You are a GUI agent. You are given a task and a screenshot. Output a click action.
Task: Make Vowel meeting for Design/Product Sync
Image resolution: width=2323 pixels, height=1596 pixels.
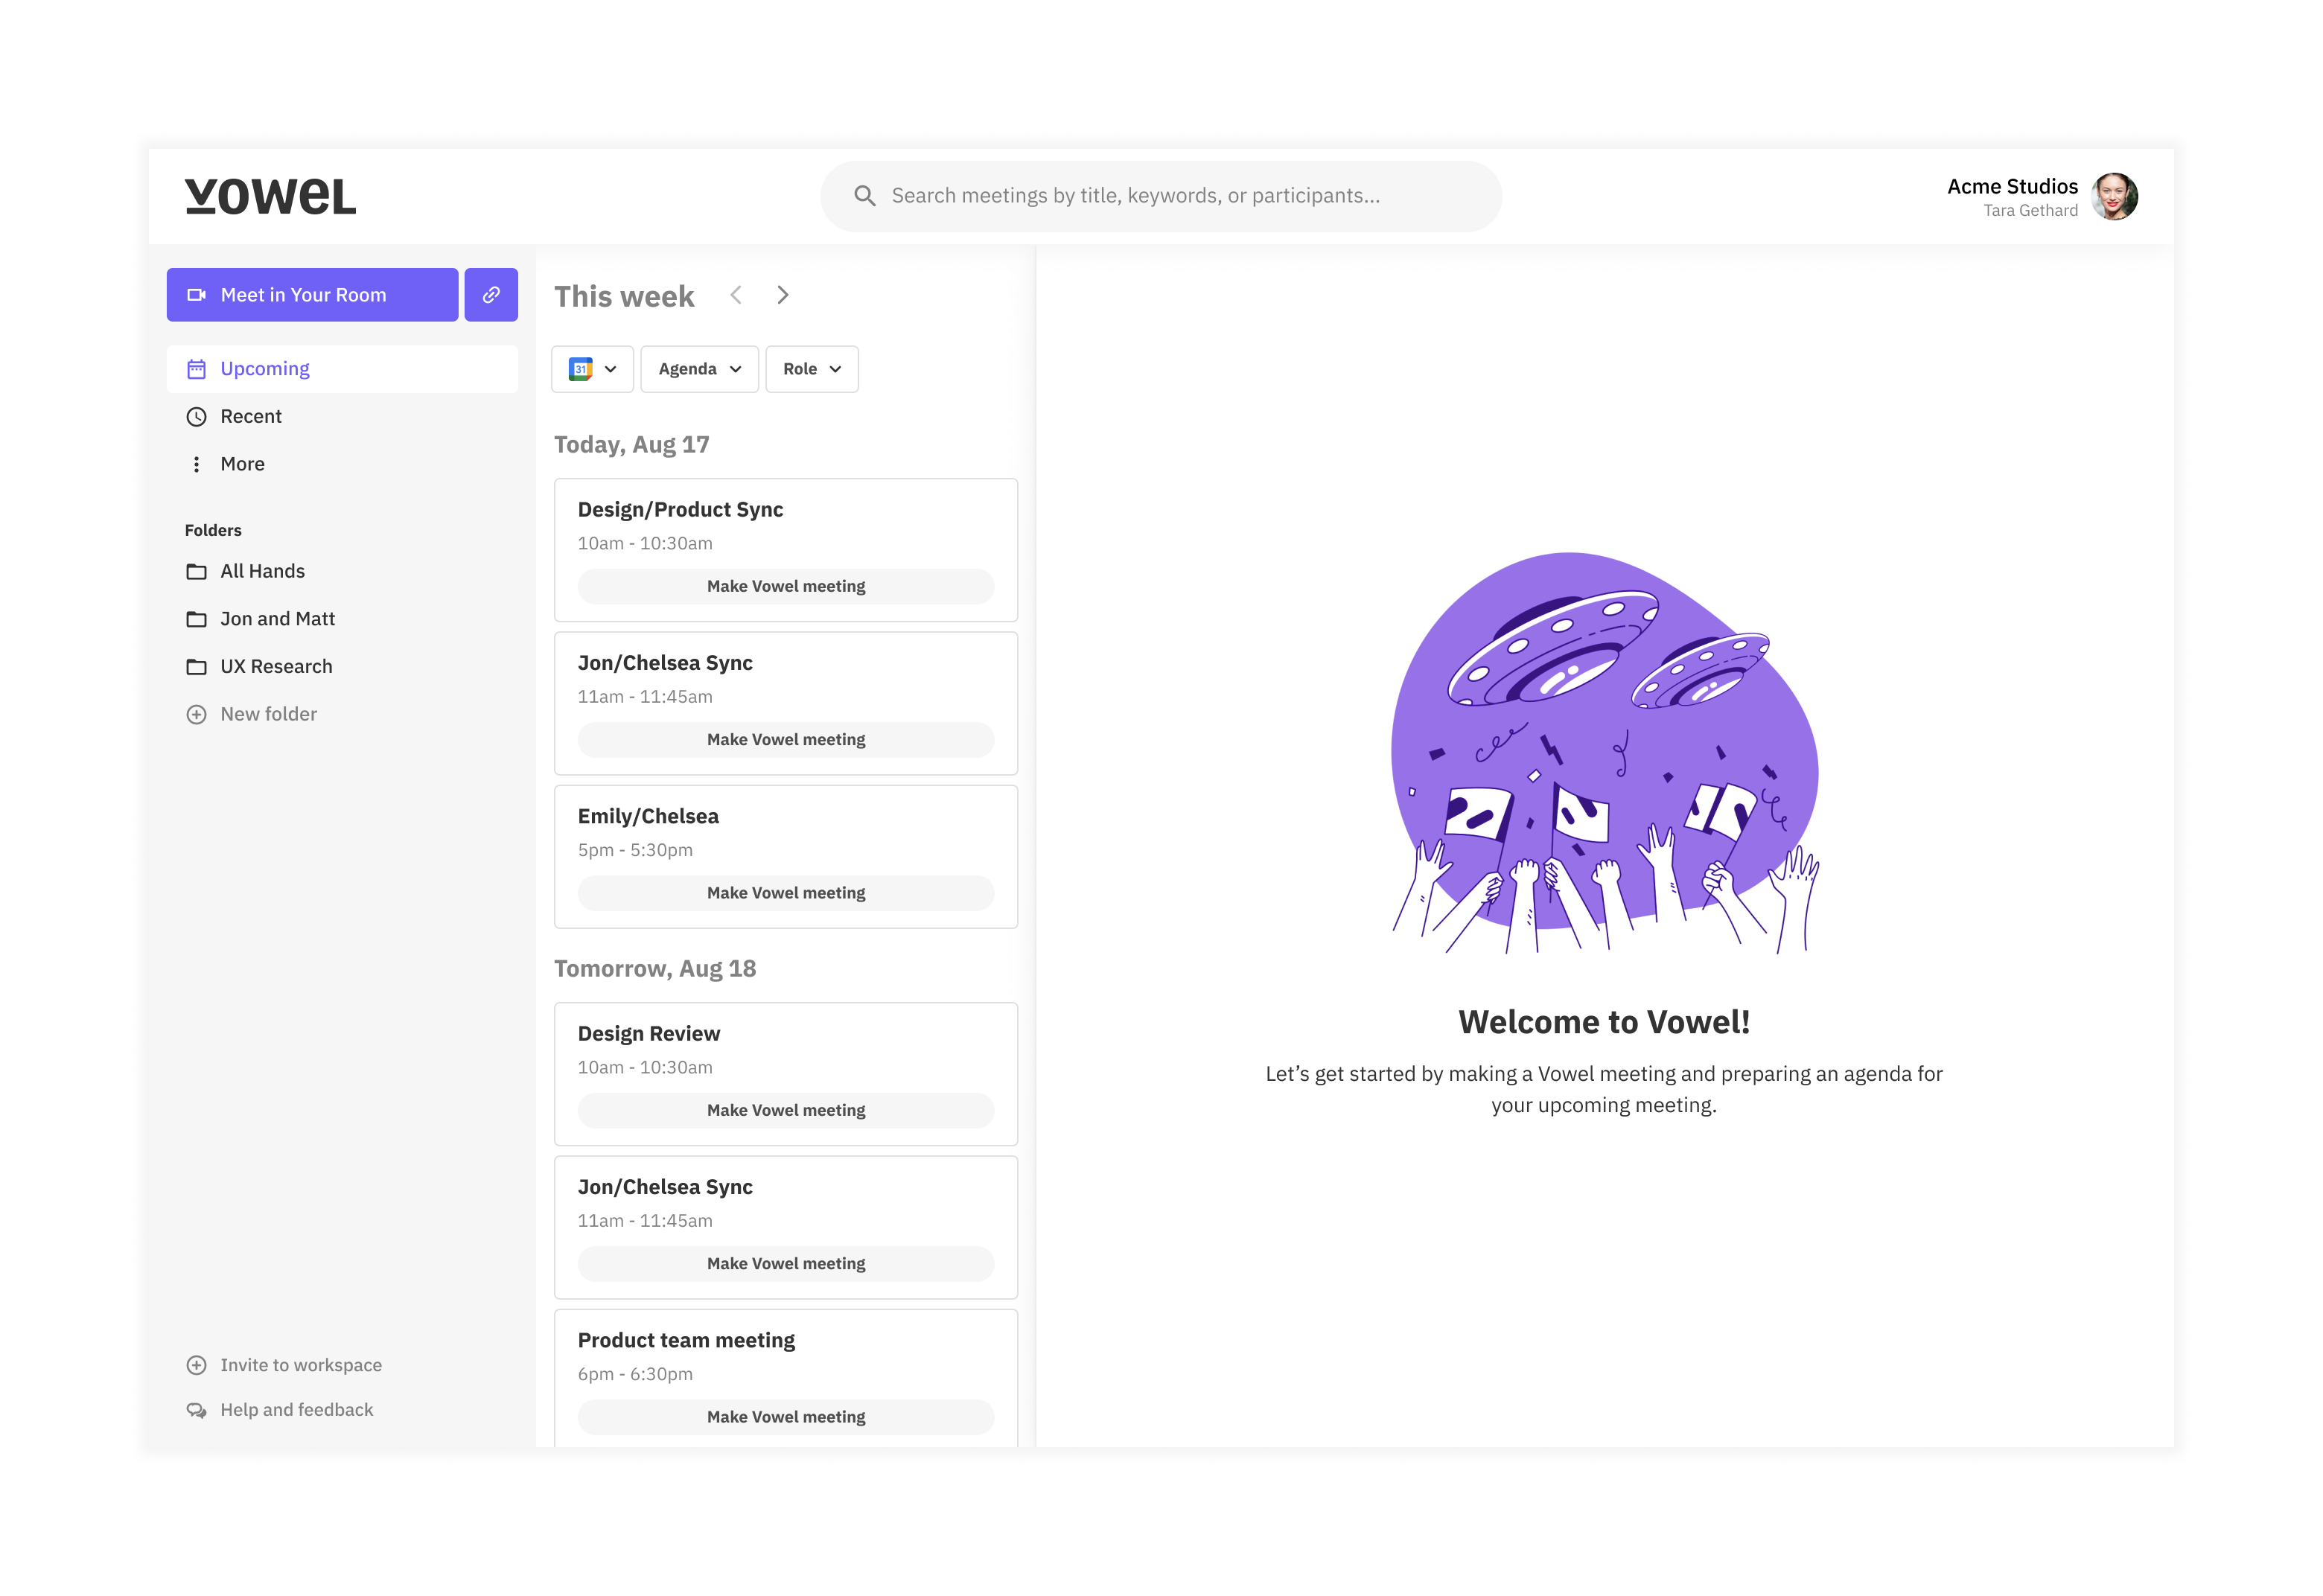(x=786, y=586)
